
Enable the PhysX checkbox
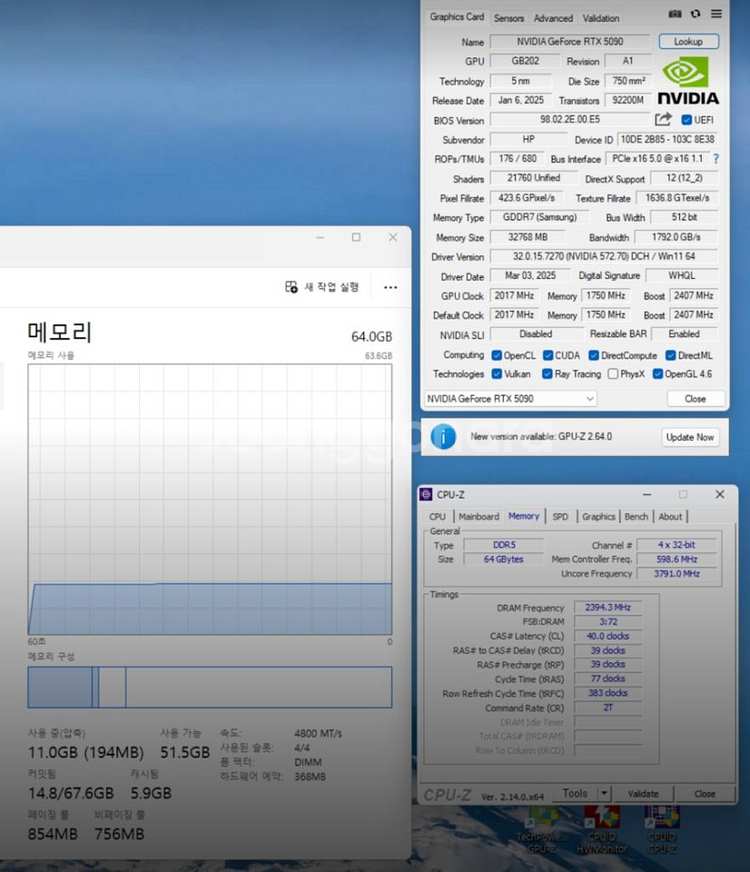pos(613,374)
